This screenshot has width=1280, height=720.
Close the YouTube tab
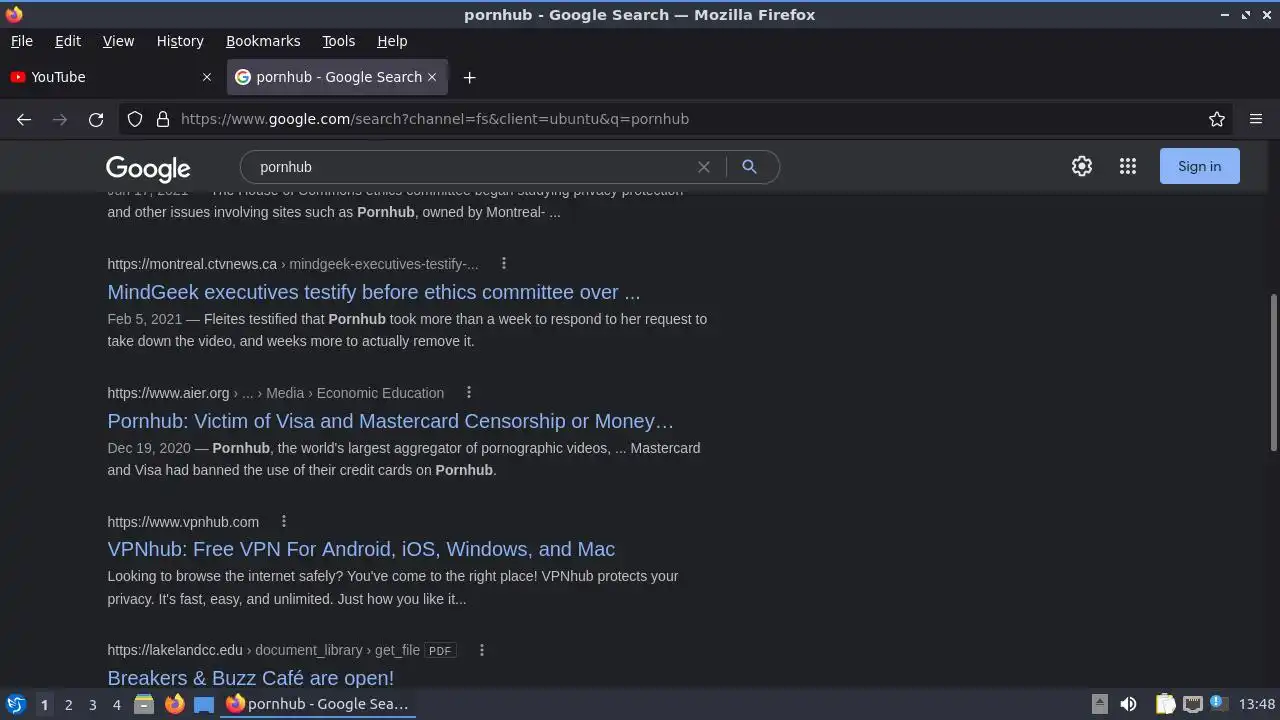[x=207, y=77]
